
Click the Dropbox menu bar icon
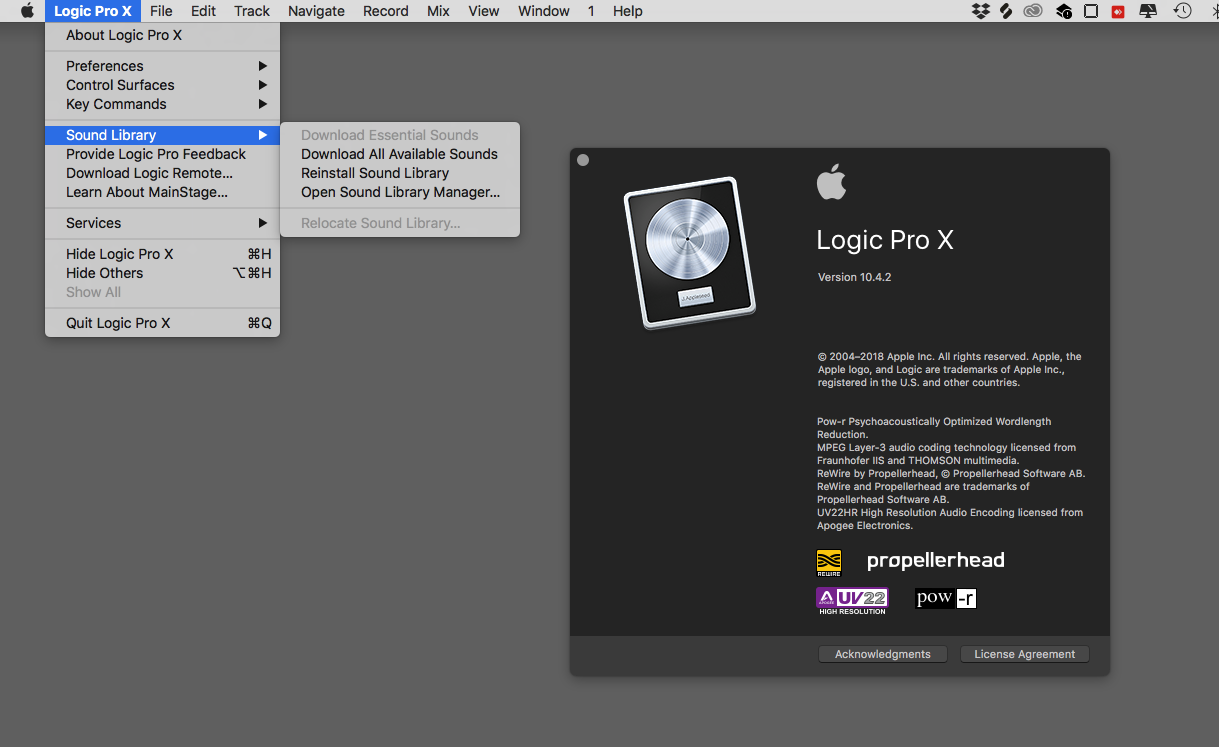point(981,11)
